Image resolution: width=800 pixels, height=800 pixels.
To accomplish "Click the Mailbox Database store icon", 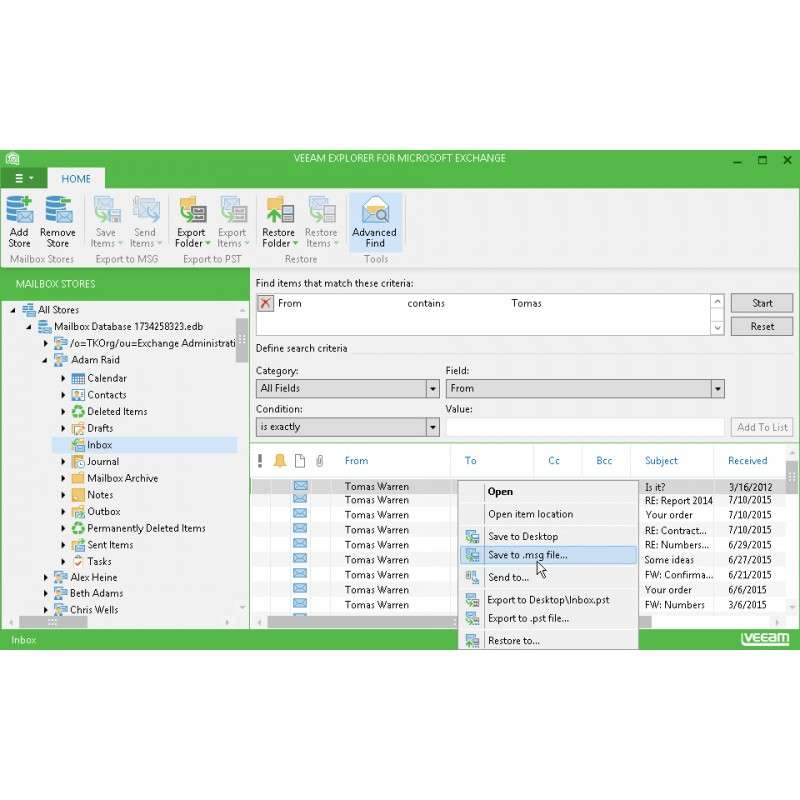I will click(x=45, y=327).
